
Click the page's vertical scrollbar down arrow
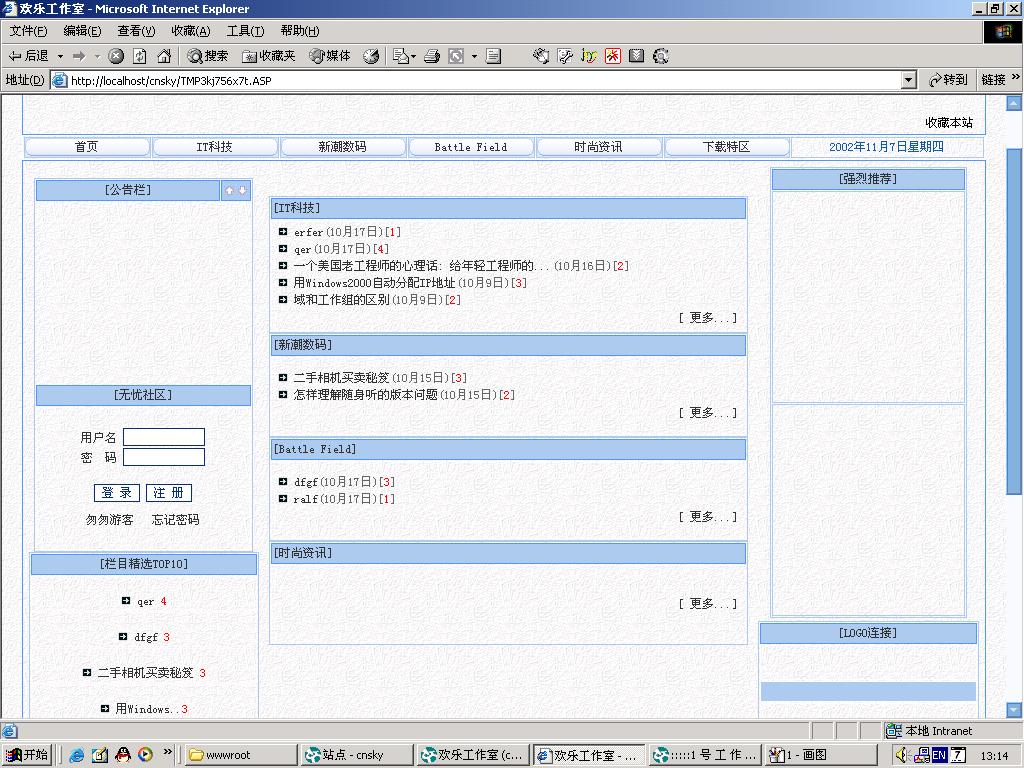[1014, 710]
